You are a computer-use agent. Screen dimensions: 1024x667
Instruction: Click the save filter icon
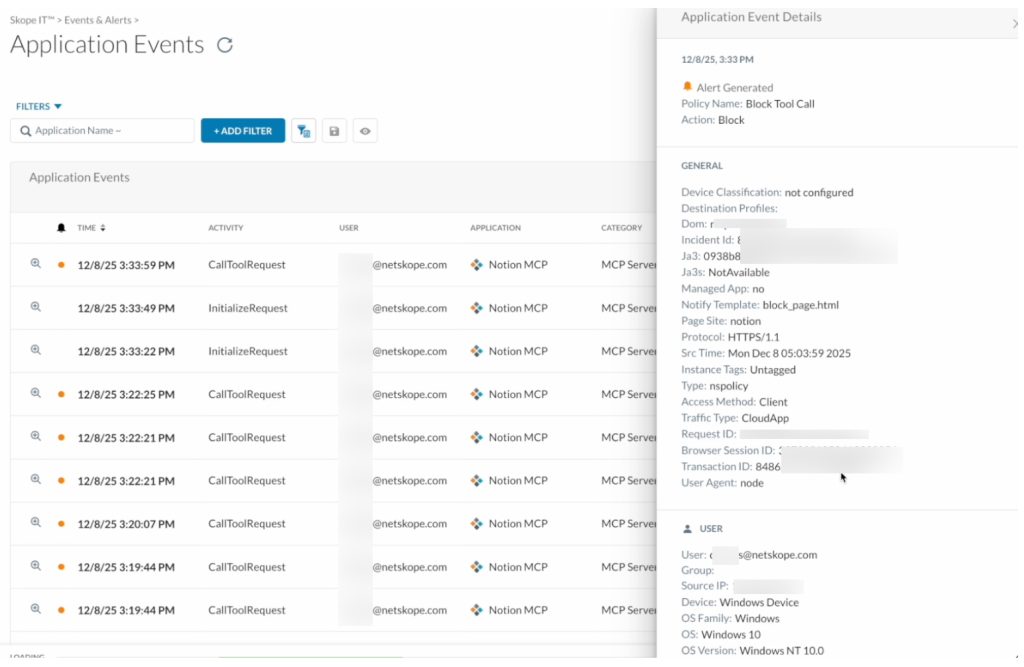click(334, 131)
